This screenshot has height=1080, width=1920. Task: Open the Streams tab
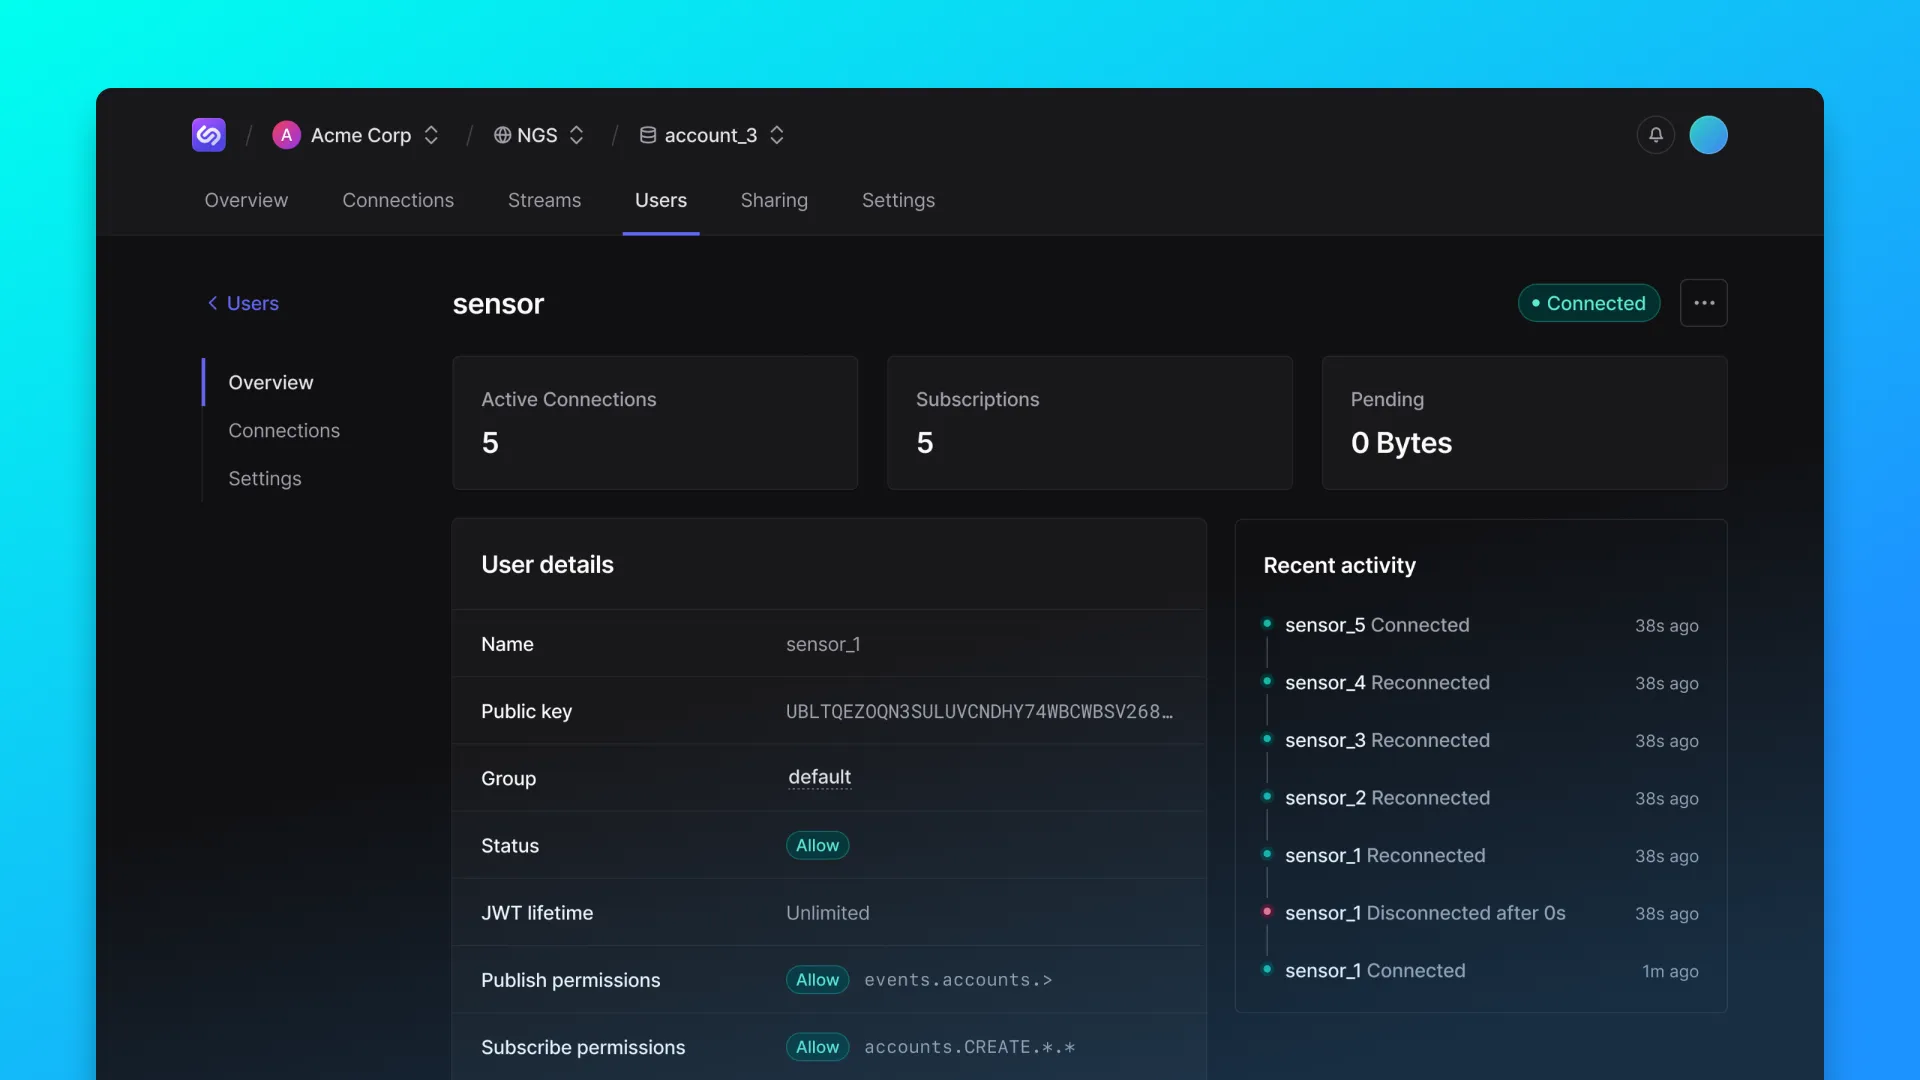point(544,200)
